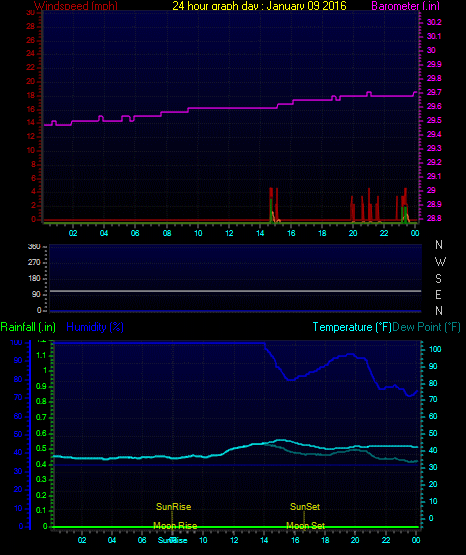Select the Rainfall (.in) legend label
Image resolution: width=466 pixels, height=555 pixels.
point(28,327)
